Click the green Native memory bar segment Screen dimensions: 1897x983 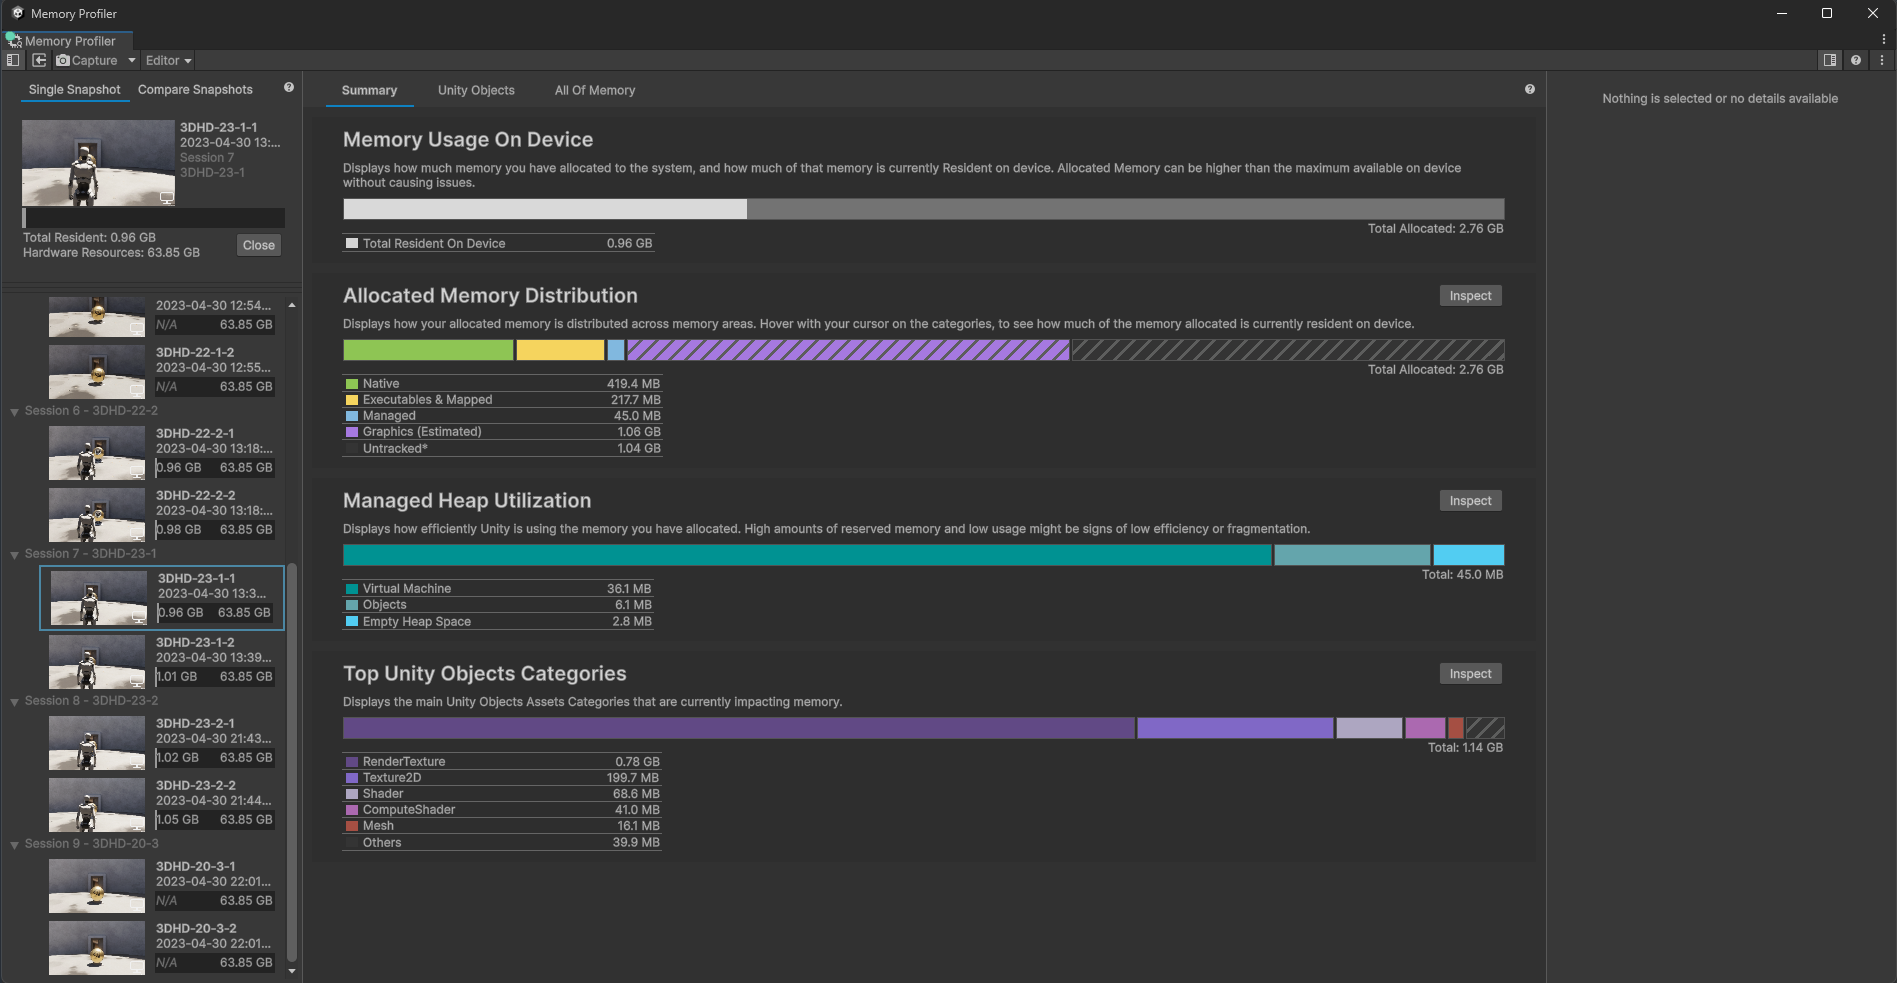point(428,350)
